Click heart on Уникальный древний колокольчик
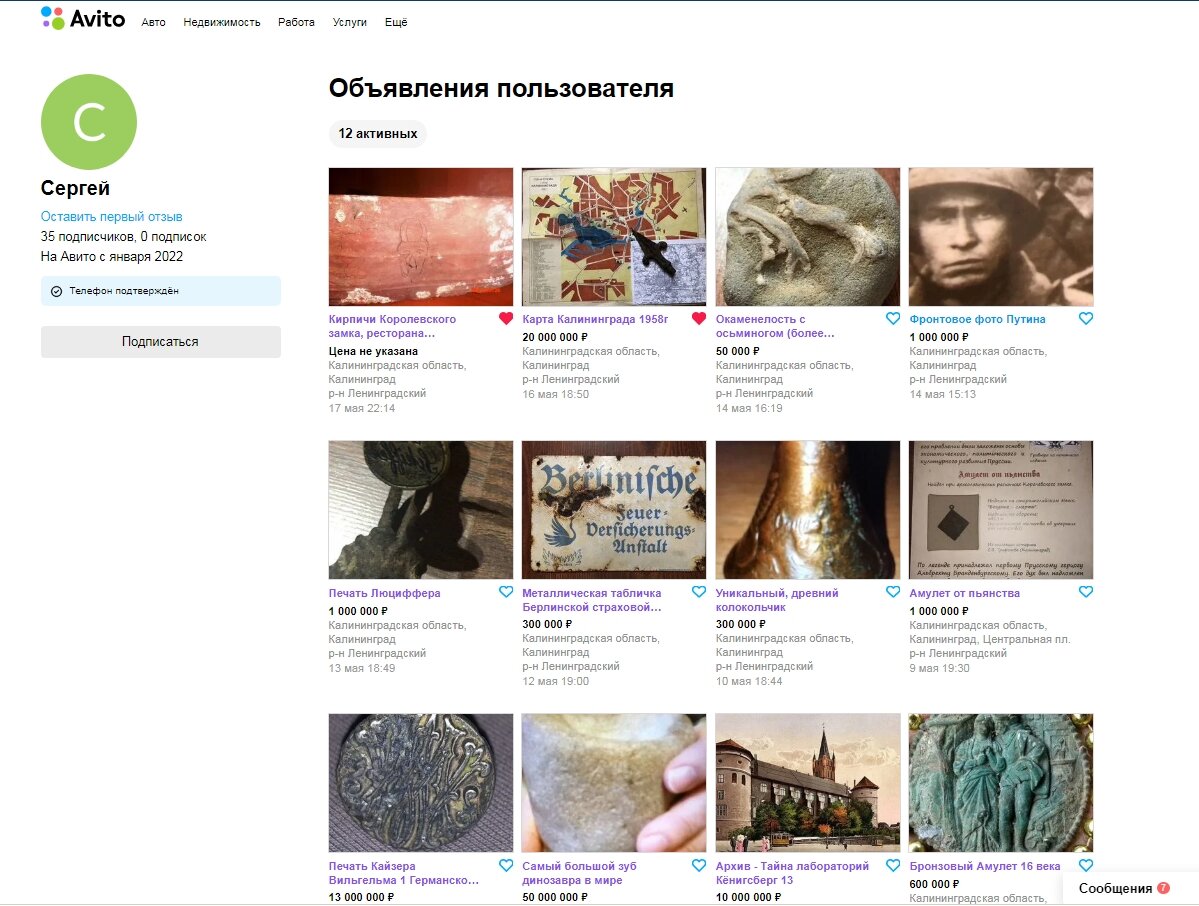1199x906 pixels. [x=892, y=591]
